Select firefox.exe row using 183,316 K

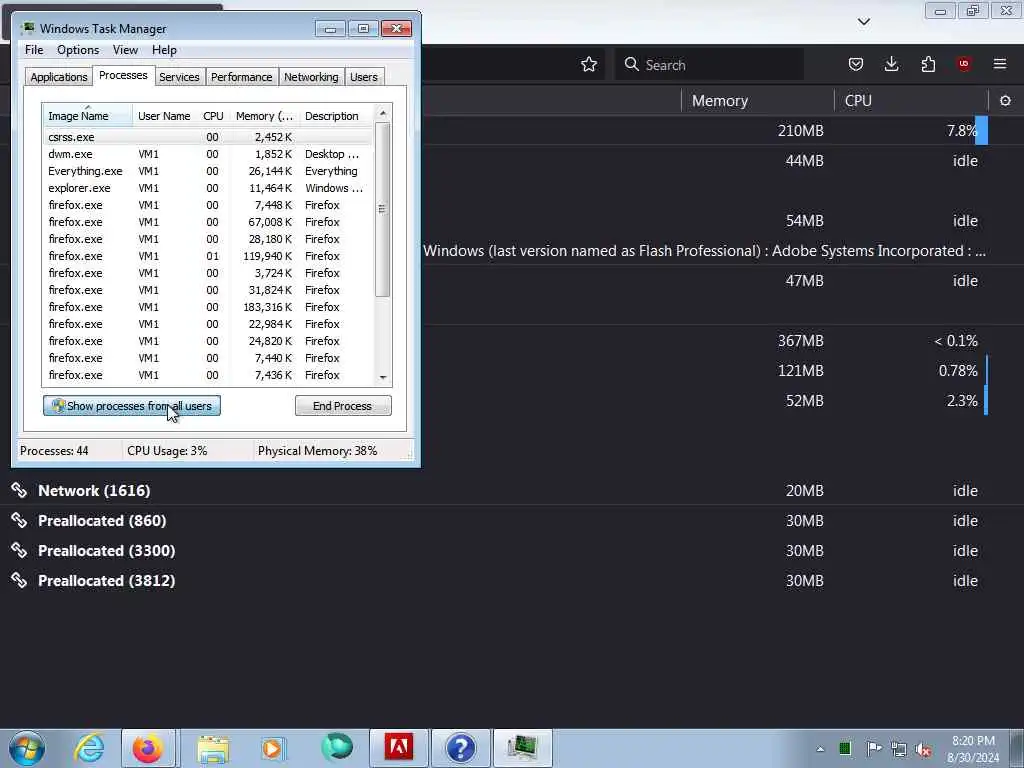[x=208, y=306]
